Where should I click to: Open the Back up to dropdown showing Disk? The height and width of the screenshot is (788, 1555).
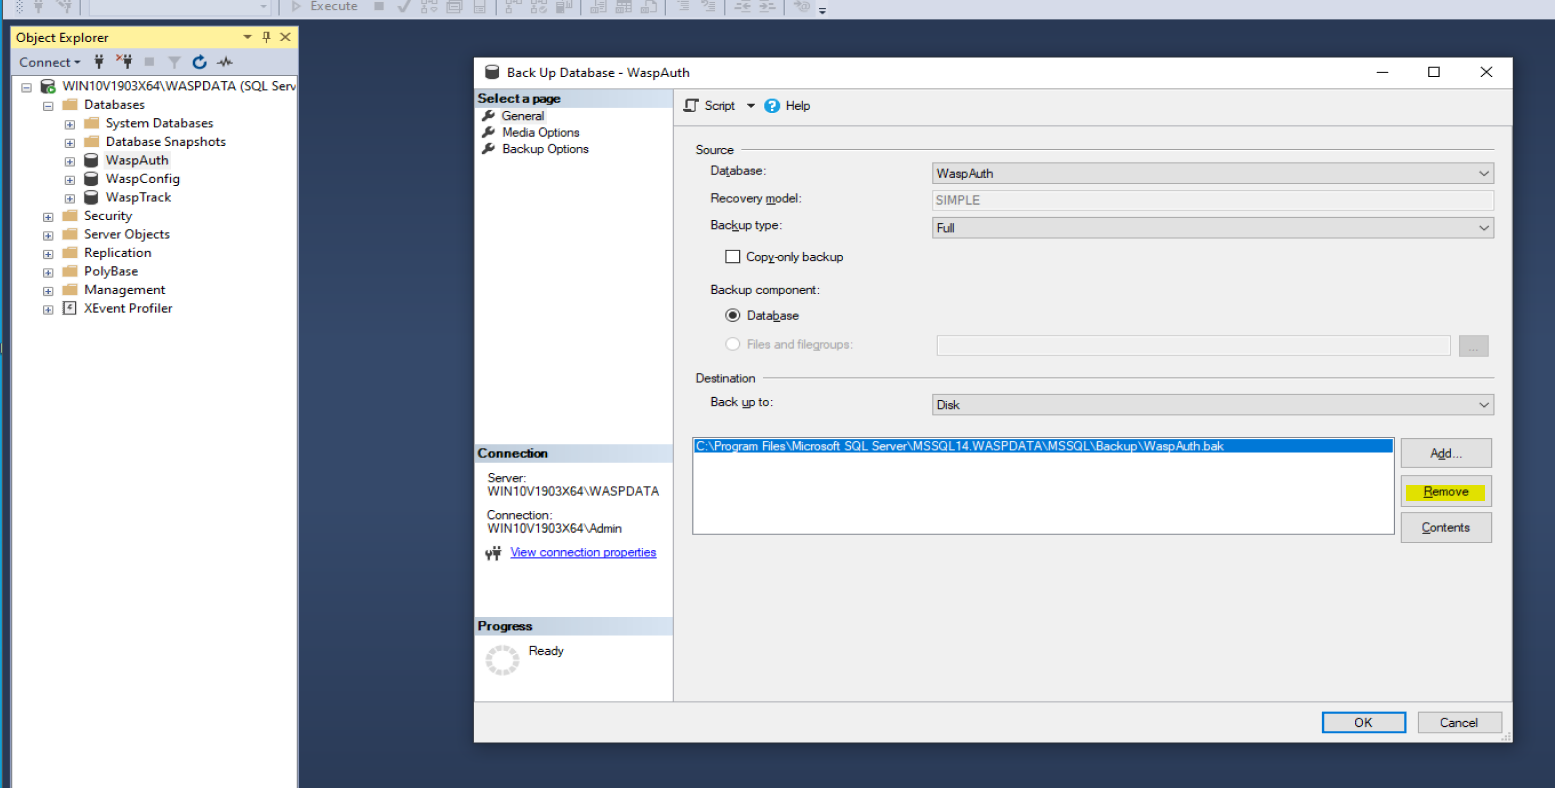pos(1213,405)
